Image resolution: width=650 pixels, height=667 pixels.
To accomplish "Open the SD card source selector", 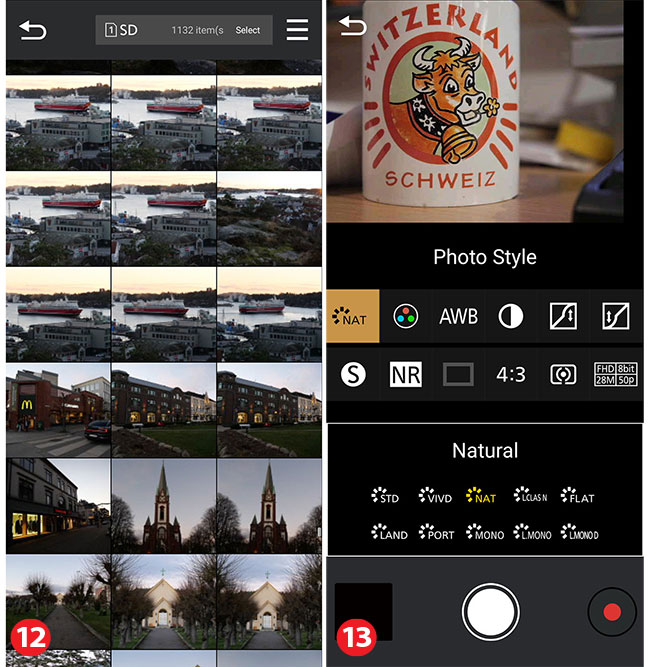I will click(x=122, y=30).
